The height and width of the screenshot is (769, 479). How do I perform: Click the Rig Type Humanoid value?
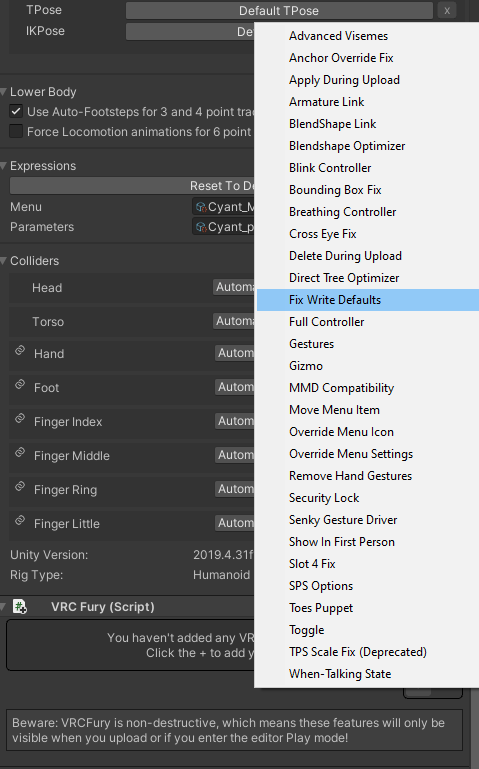(x=222, y=575)
